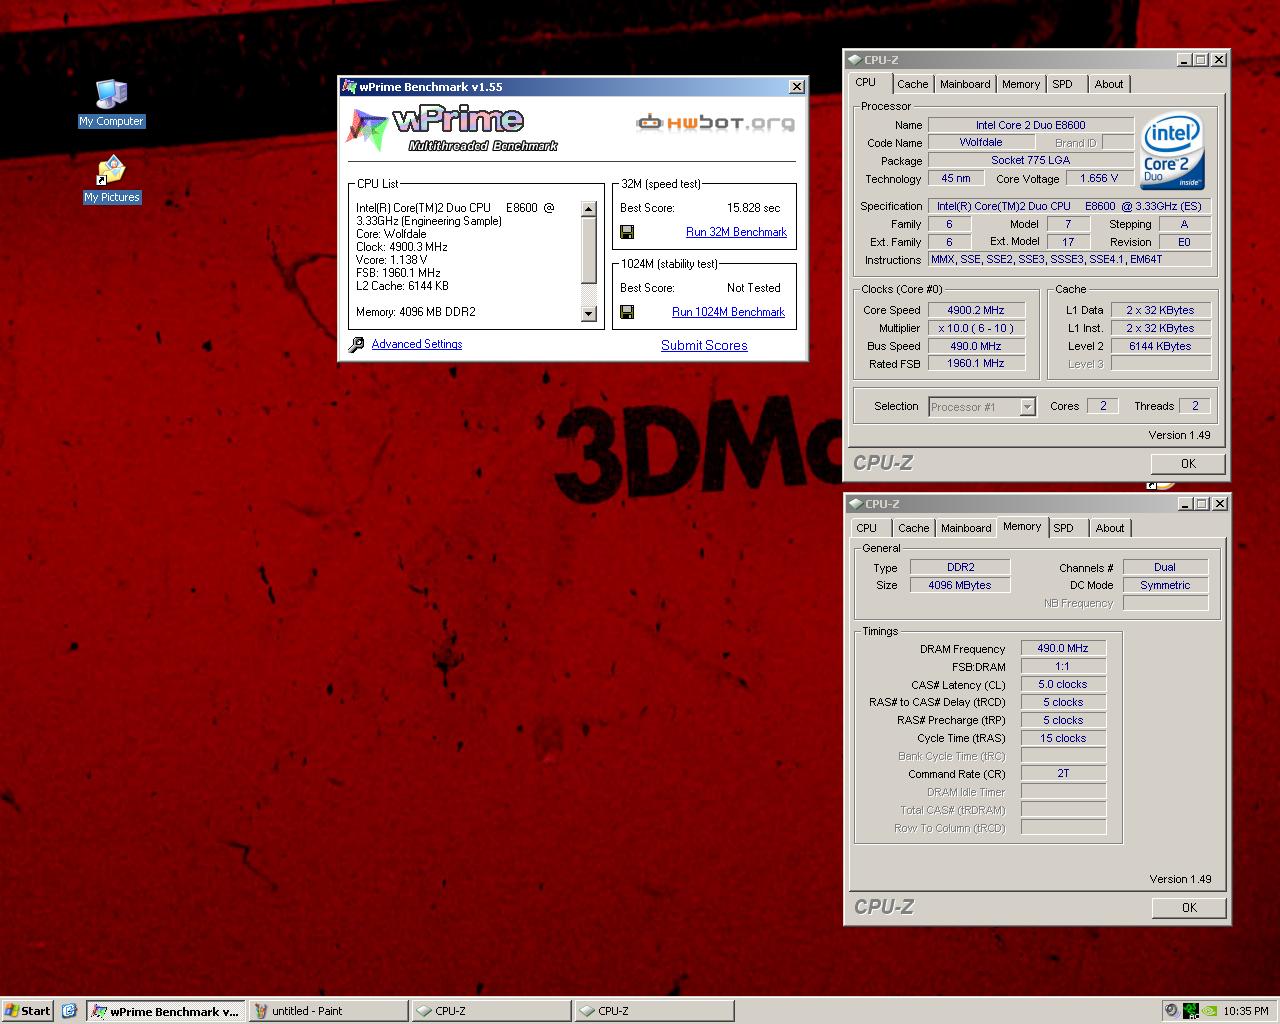The image size is (1280, 1024).
Task: Switch to wPrime Benchmark taskbar button
Action: tap(165, 1011)
